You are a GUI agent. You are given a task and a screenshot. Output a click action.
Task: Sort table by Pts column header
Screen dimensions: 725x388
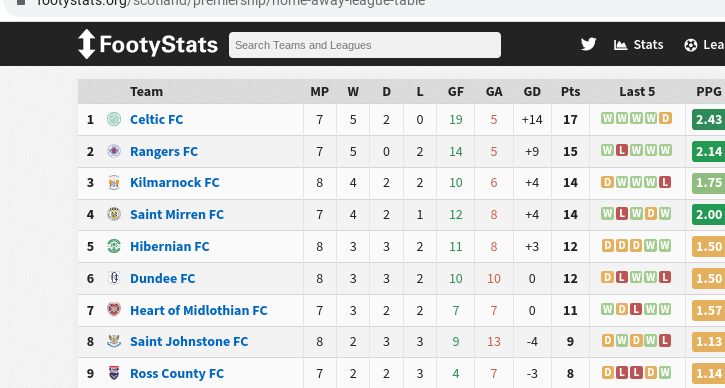pos(570,92)
